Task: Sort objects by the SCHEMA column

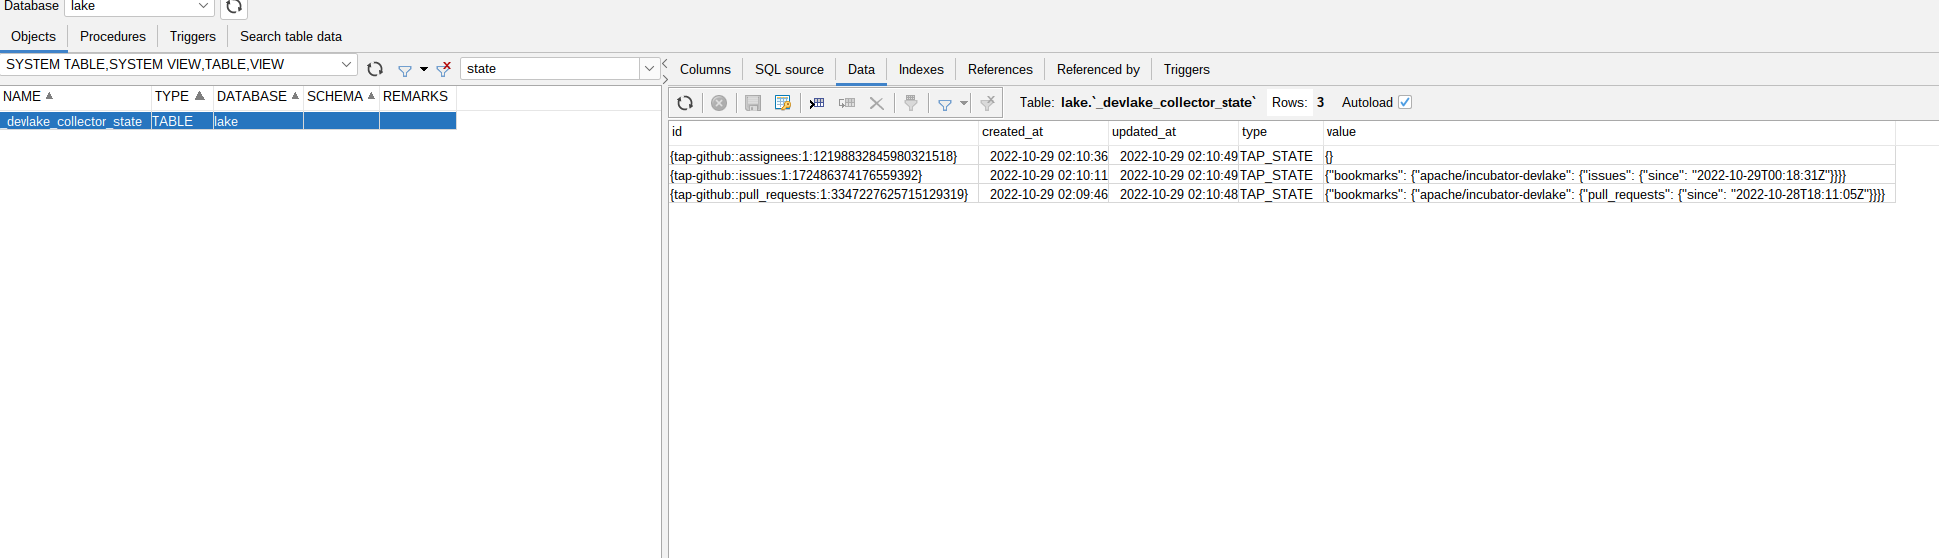Action: point(341,97)
